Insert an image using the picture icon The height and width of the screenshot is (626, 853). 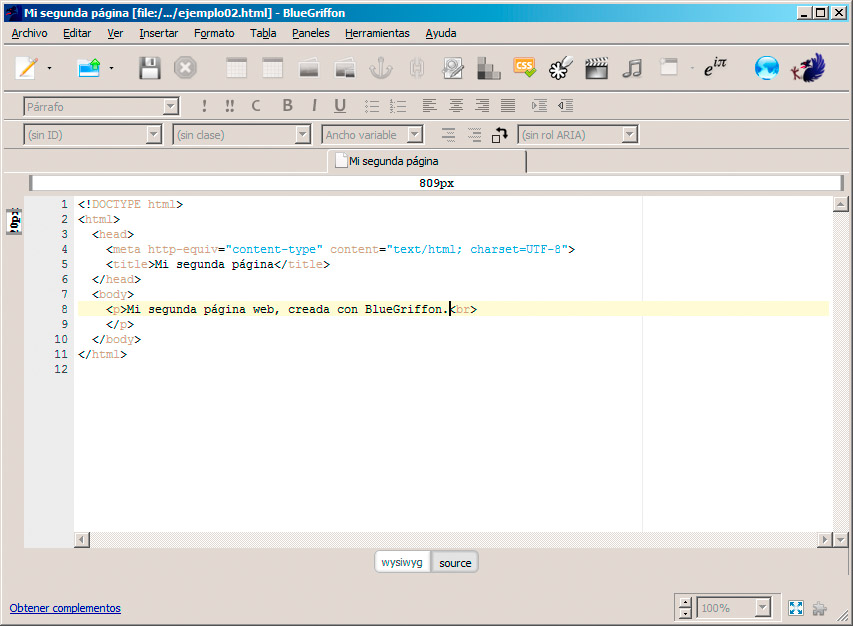coord(308,69)
